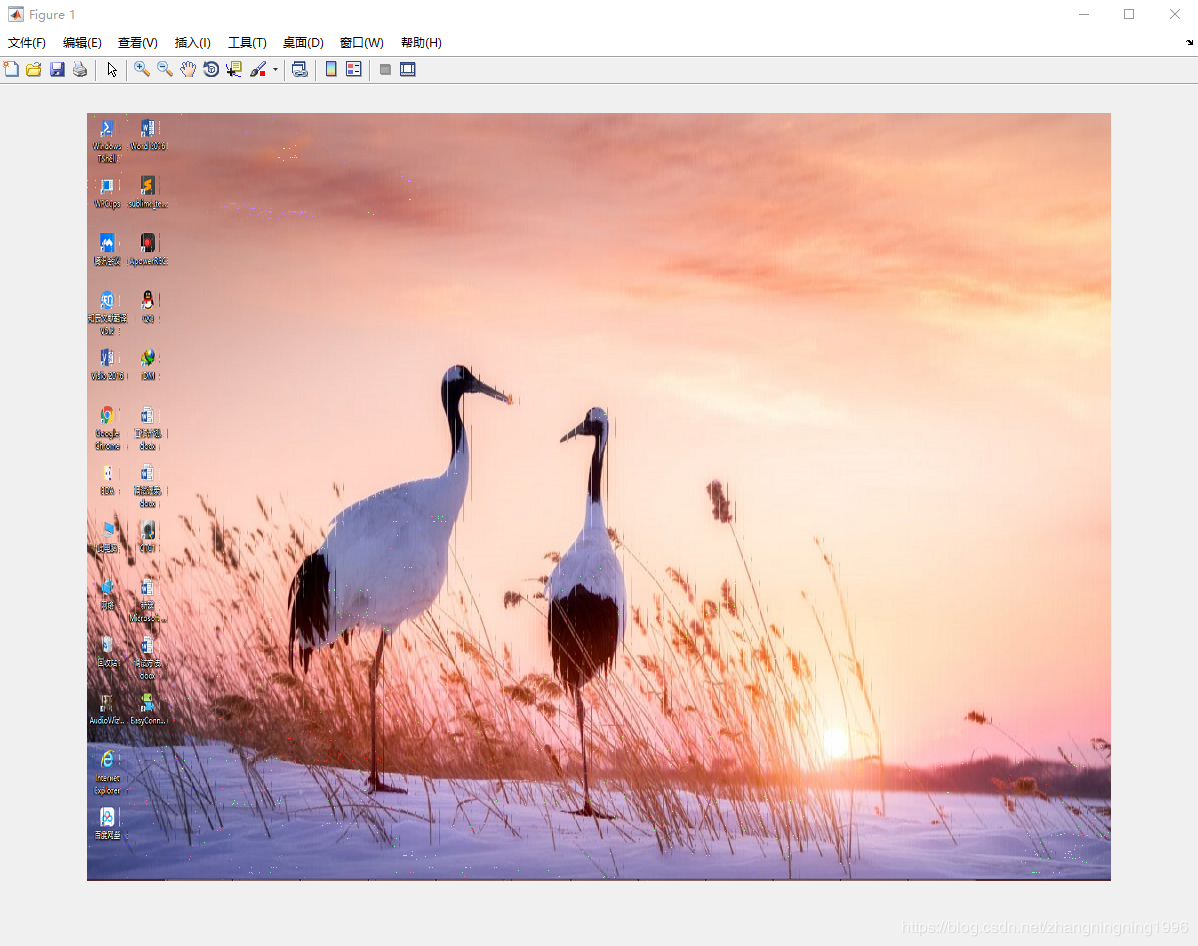Print the figure with the printer icon
The image size is (1198, 946).
coord(79,70)
